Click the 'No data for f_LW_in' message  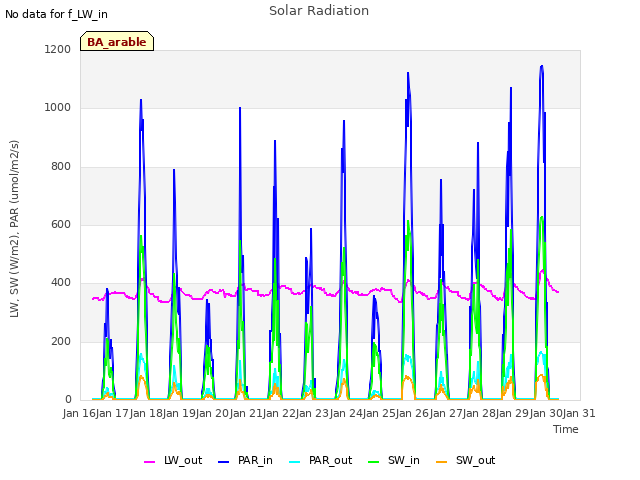[56, 14]
